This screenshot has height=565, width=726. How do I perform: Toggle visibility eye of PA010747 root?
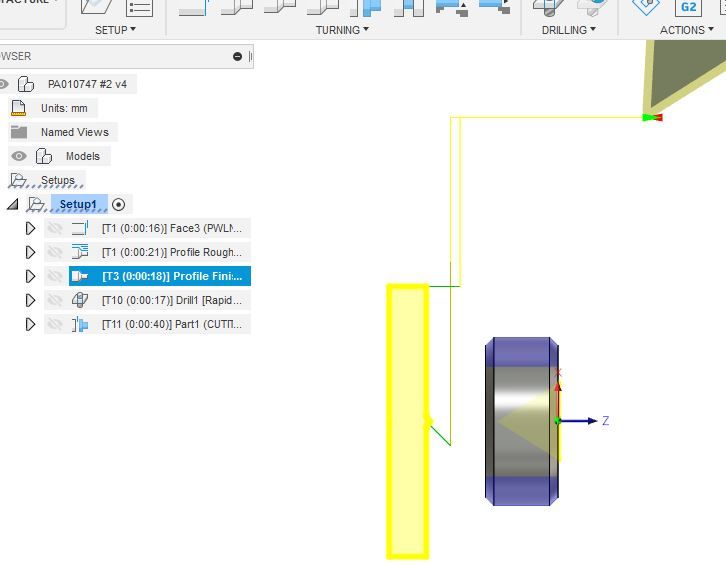click(x=3, y=84)
